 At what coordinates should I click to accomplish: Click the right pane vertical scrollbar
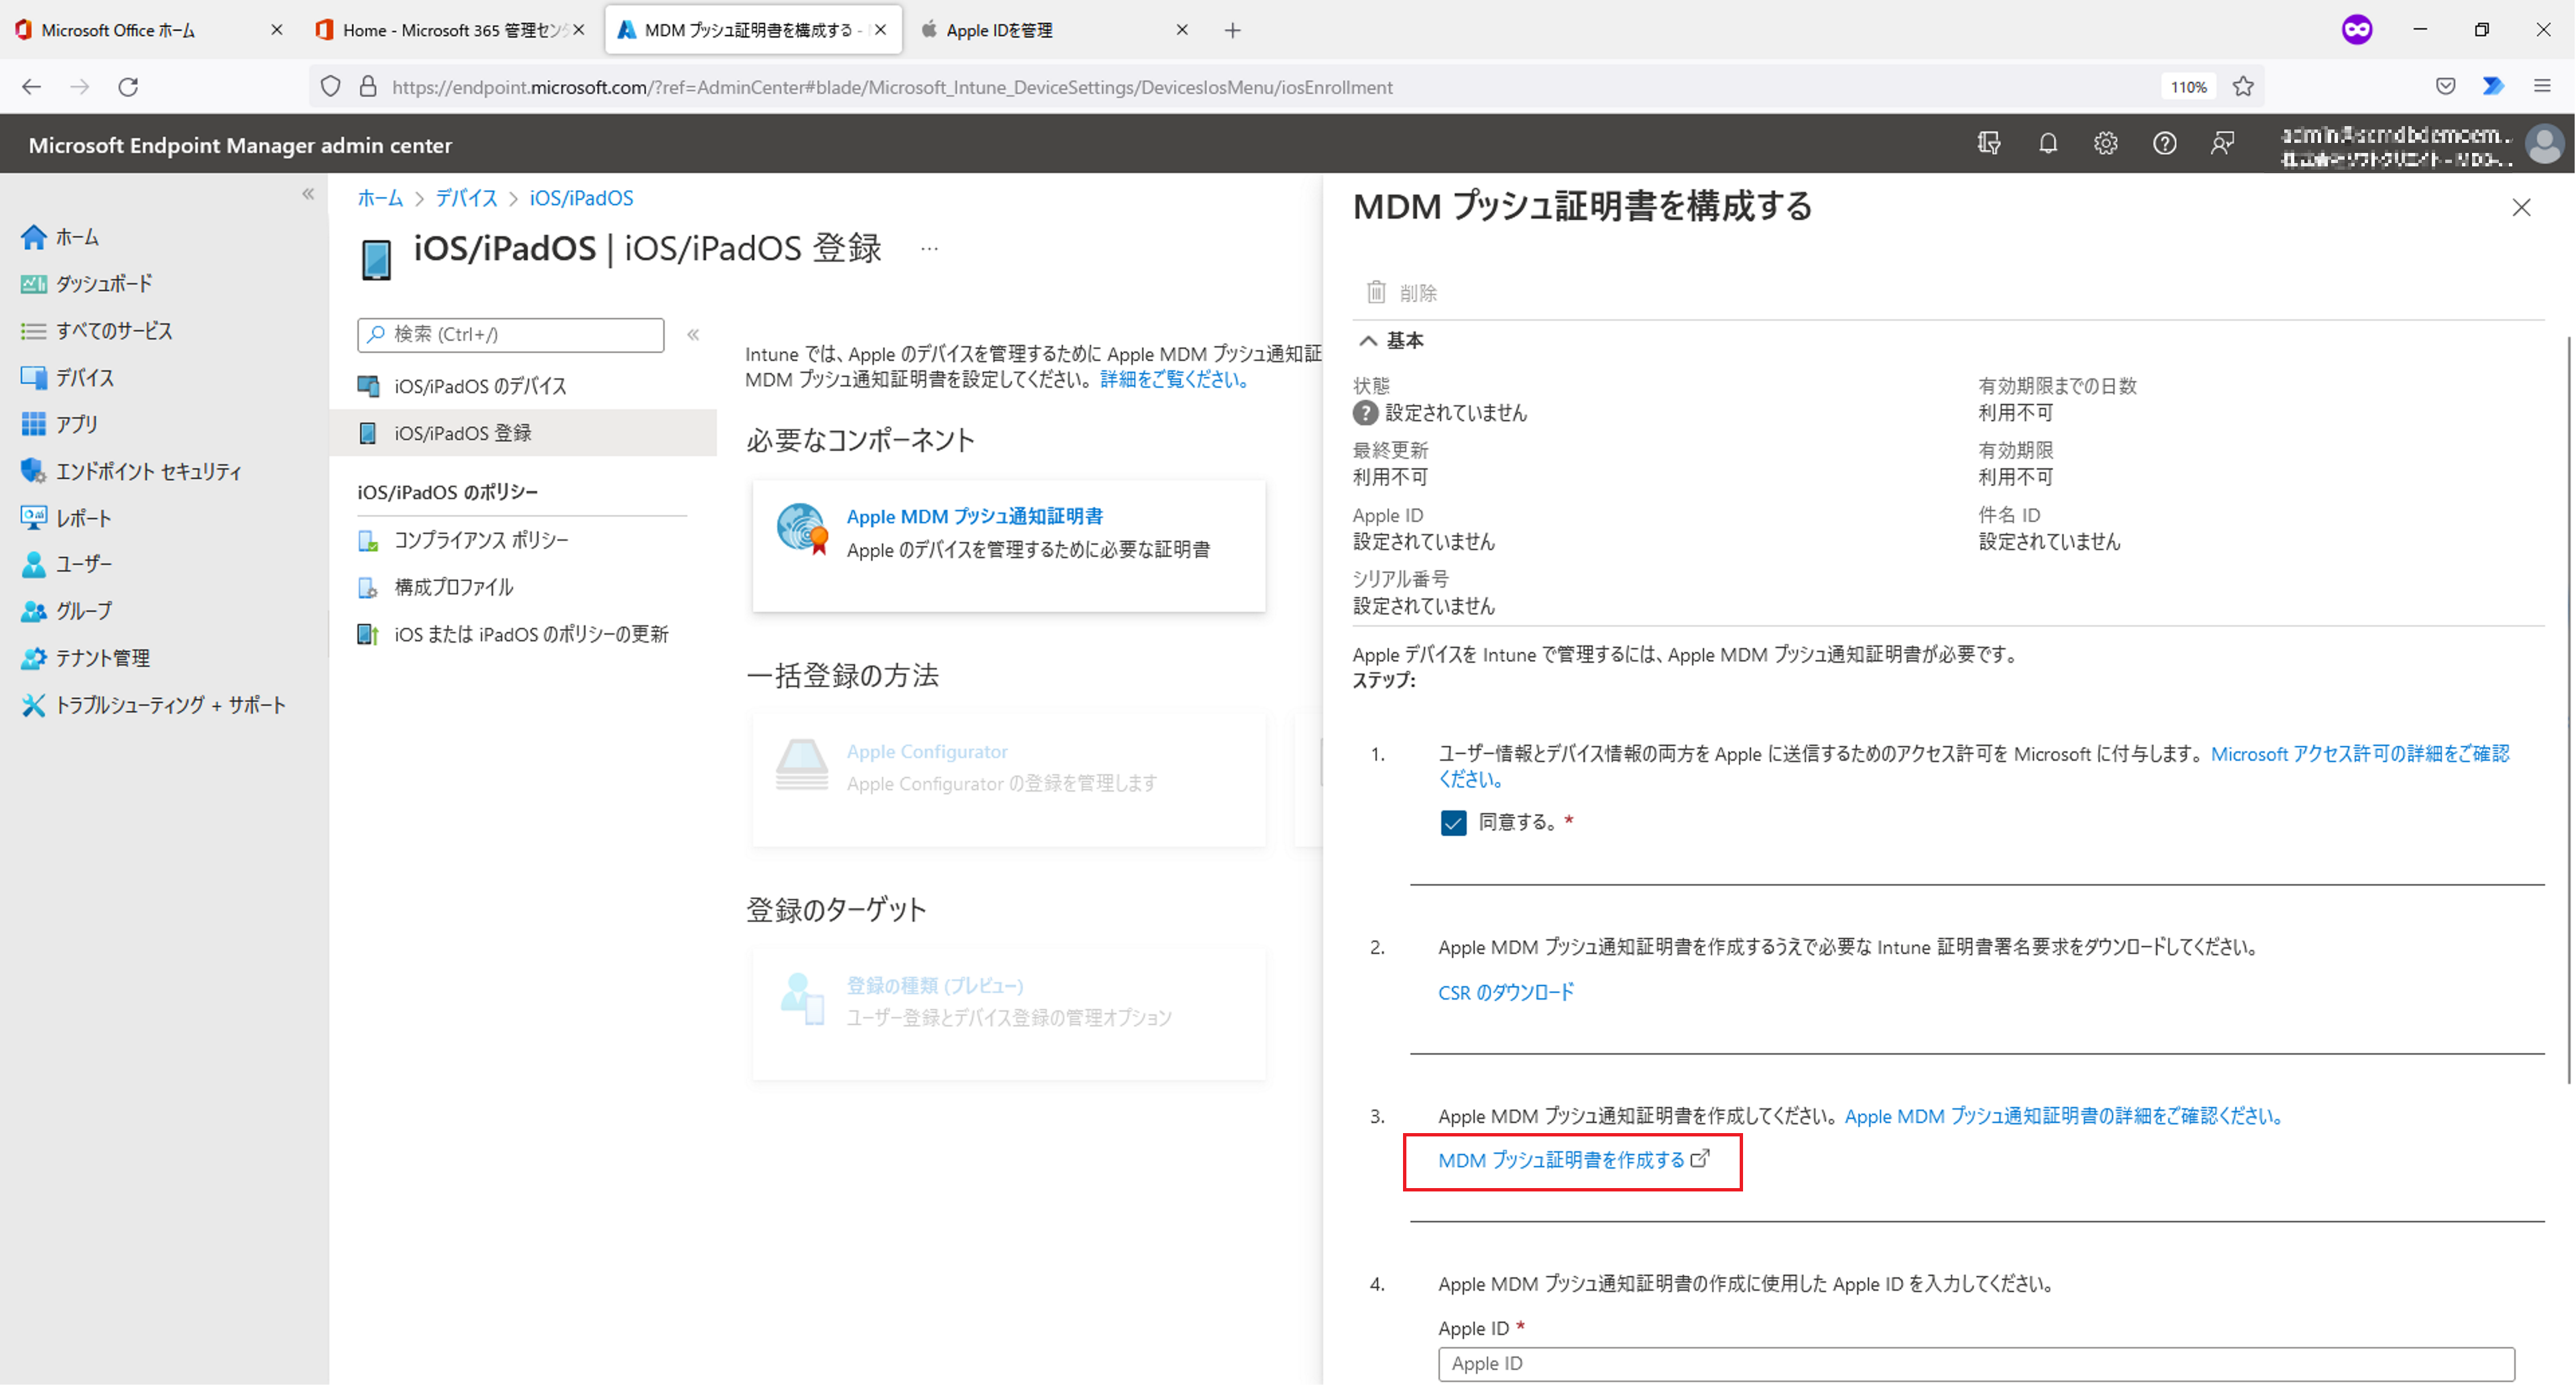click(x=2569, y=710)
